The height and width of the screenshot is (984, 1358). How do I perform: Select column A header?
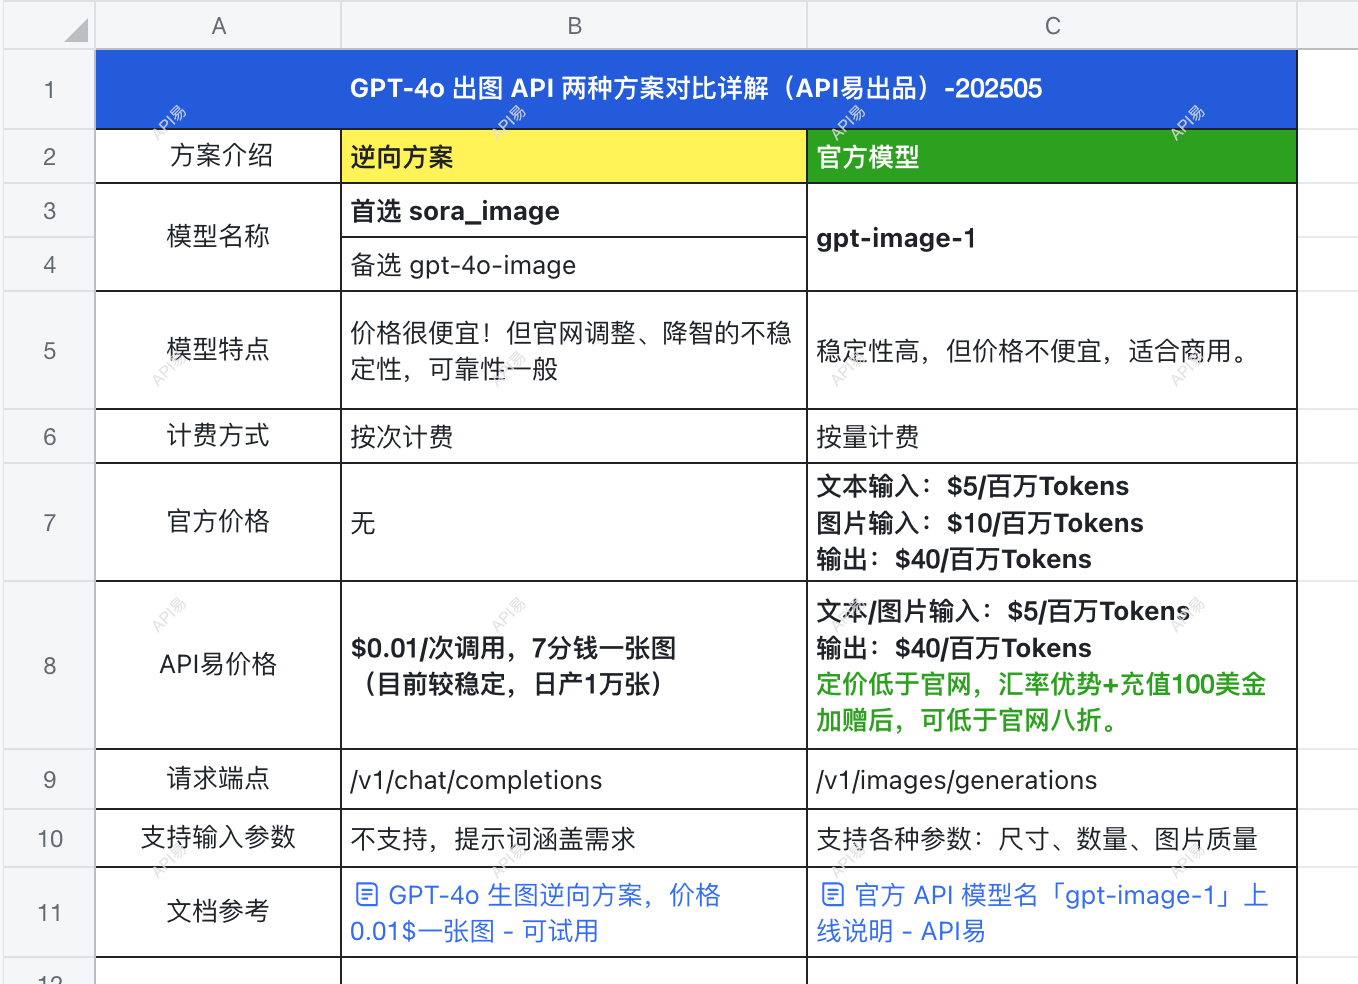(218, 25)
